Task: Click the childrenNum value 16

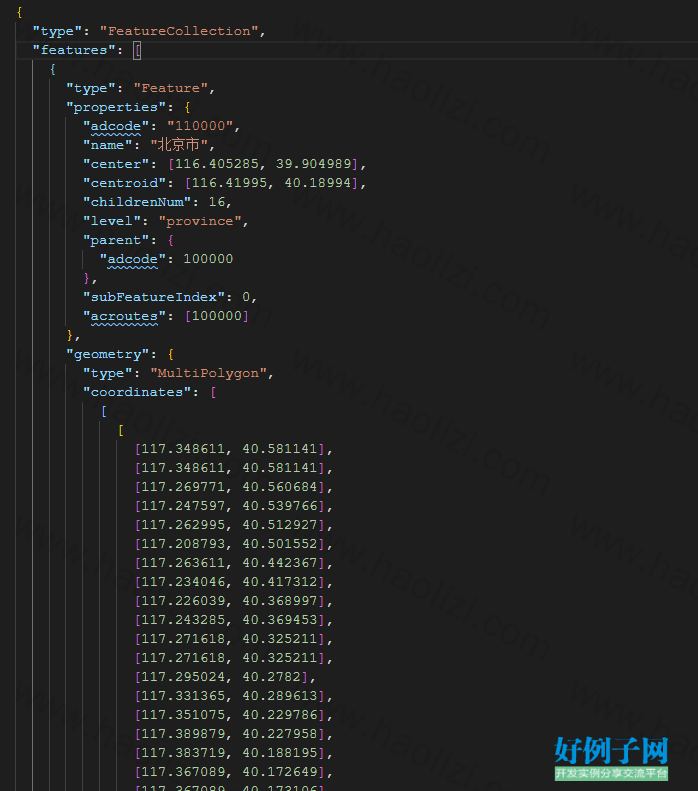Action: tap(216, 202)
